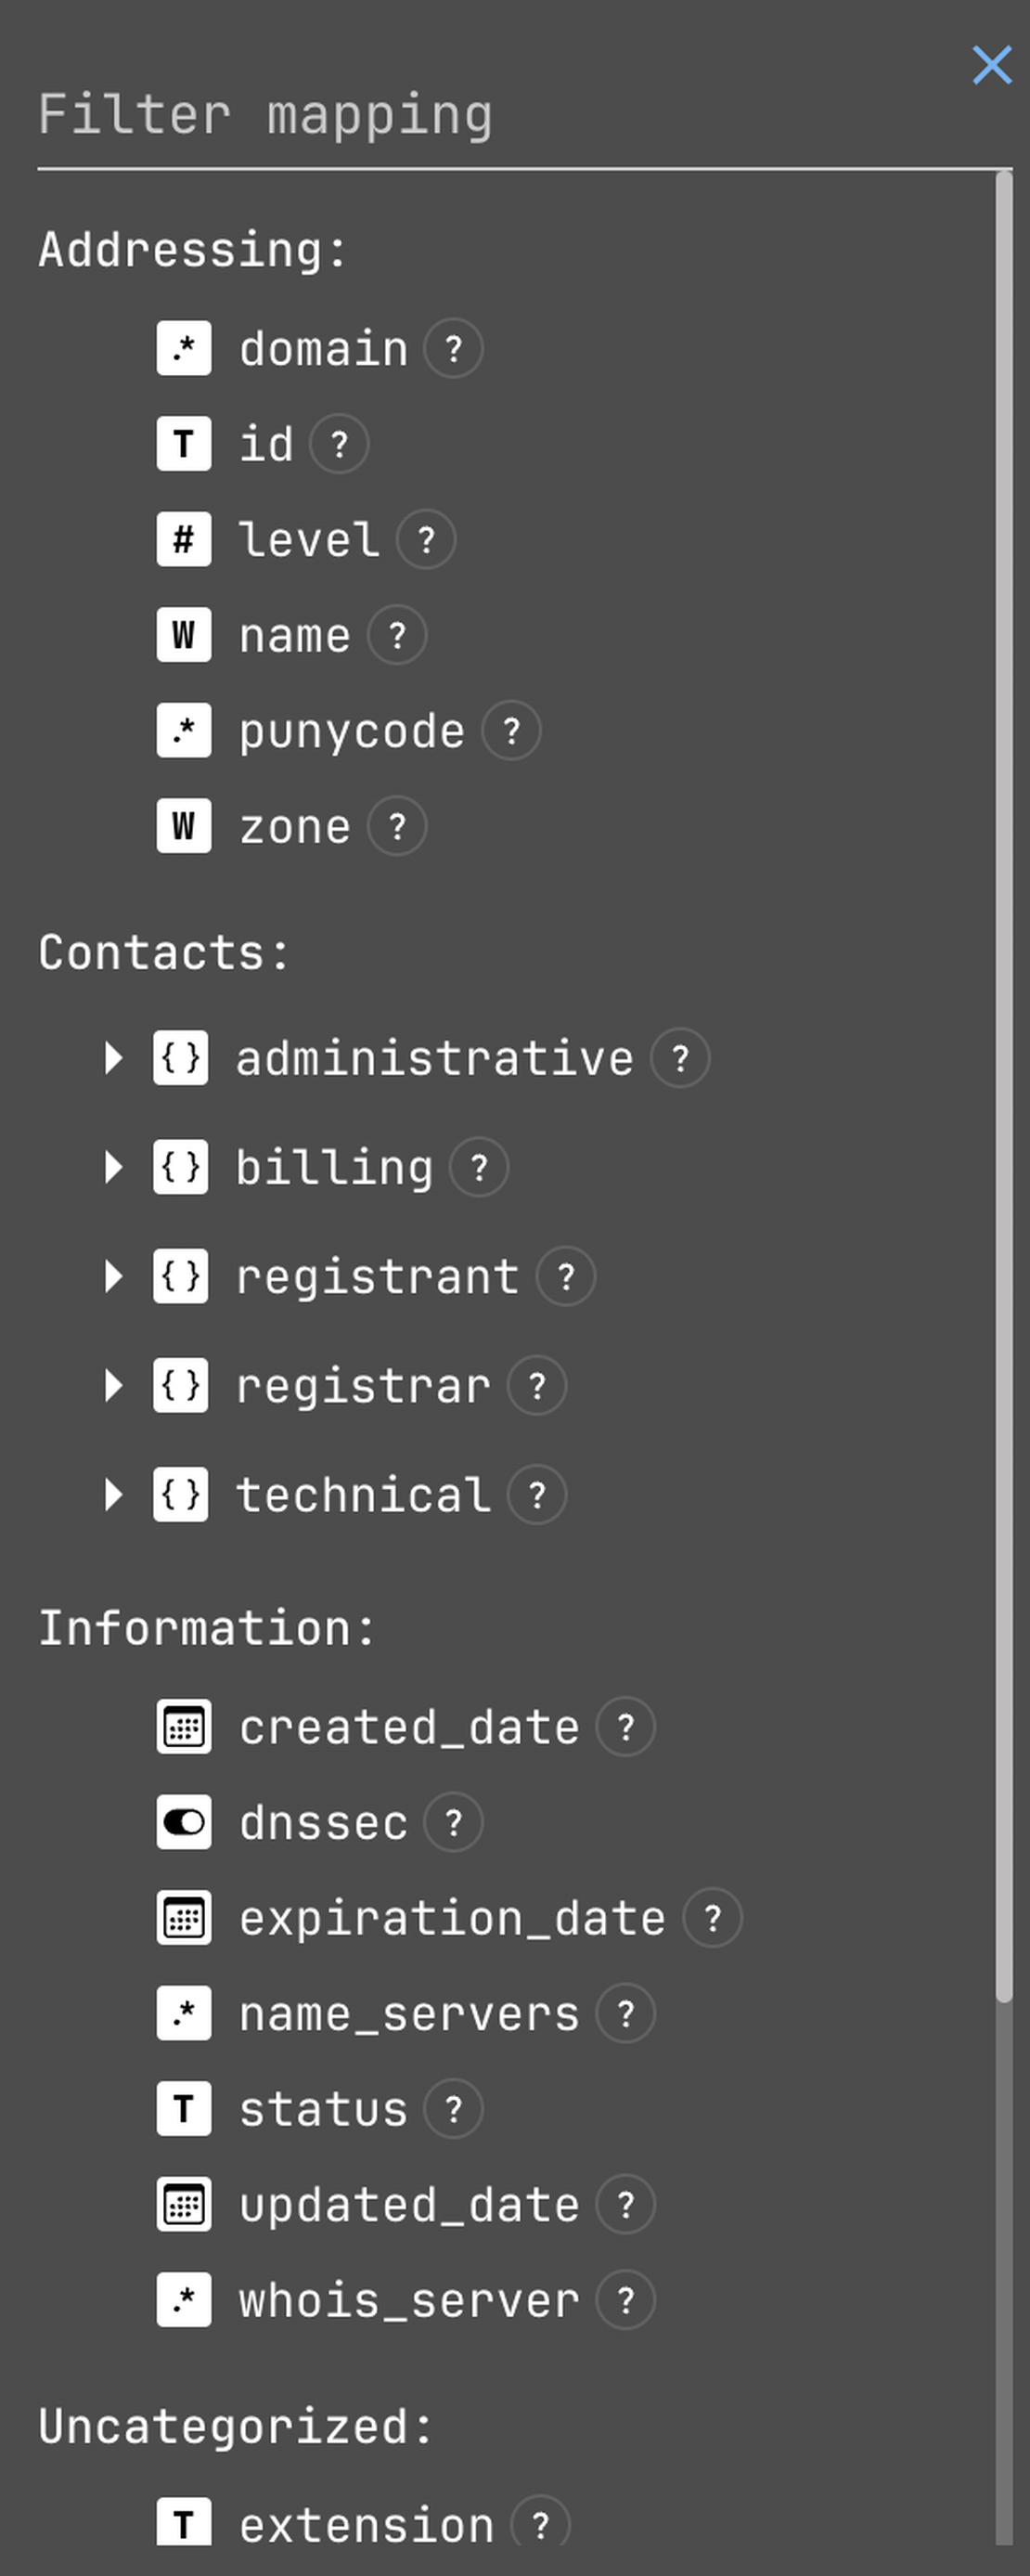Screen dimensions: 1030x2576
Task: Expand the administrative contact group
Action: (x=113, y=1058)
